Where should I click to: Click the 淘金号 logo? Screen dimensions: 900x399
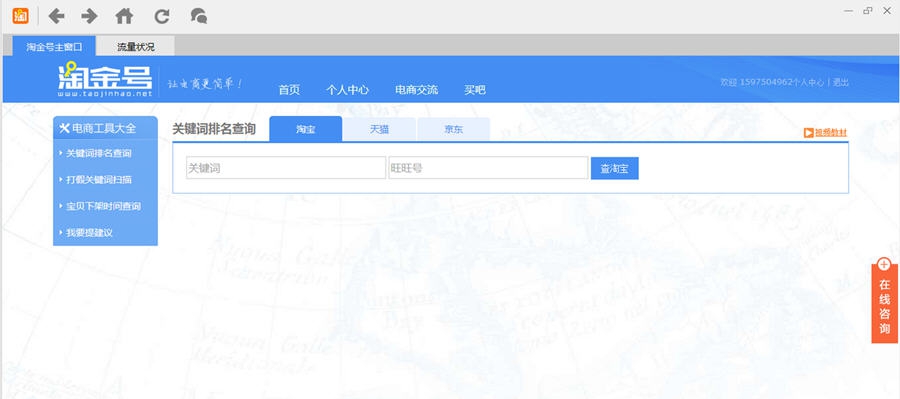(x=105, y=79)
